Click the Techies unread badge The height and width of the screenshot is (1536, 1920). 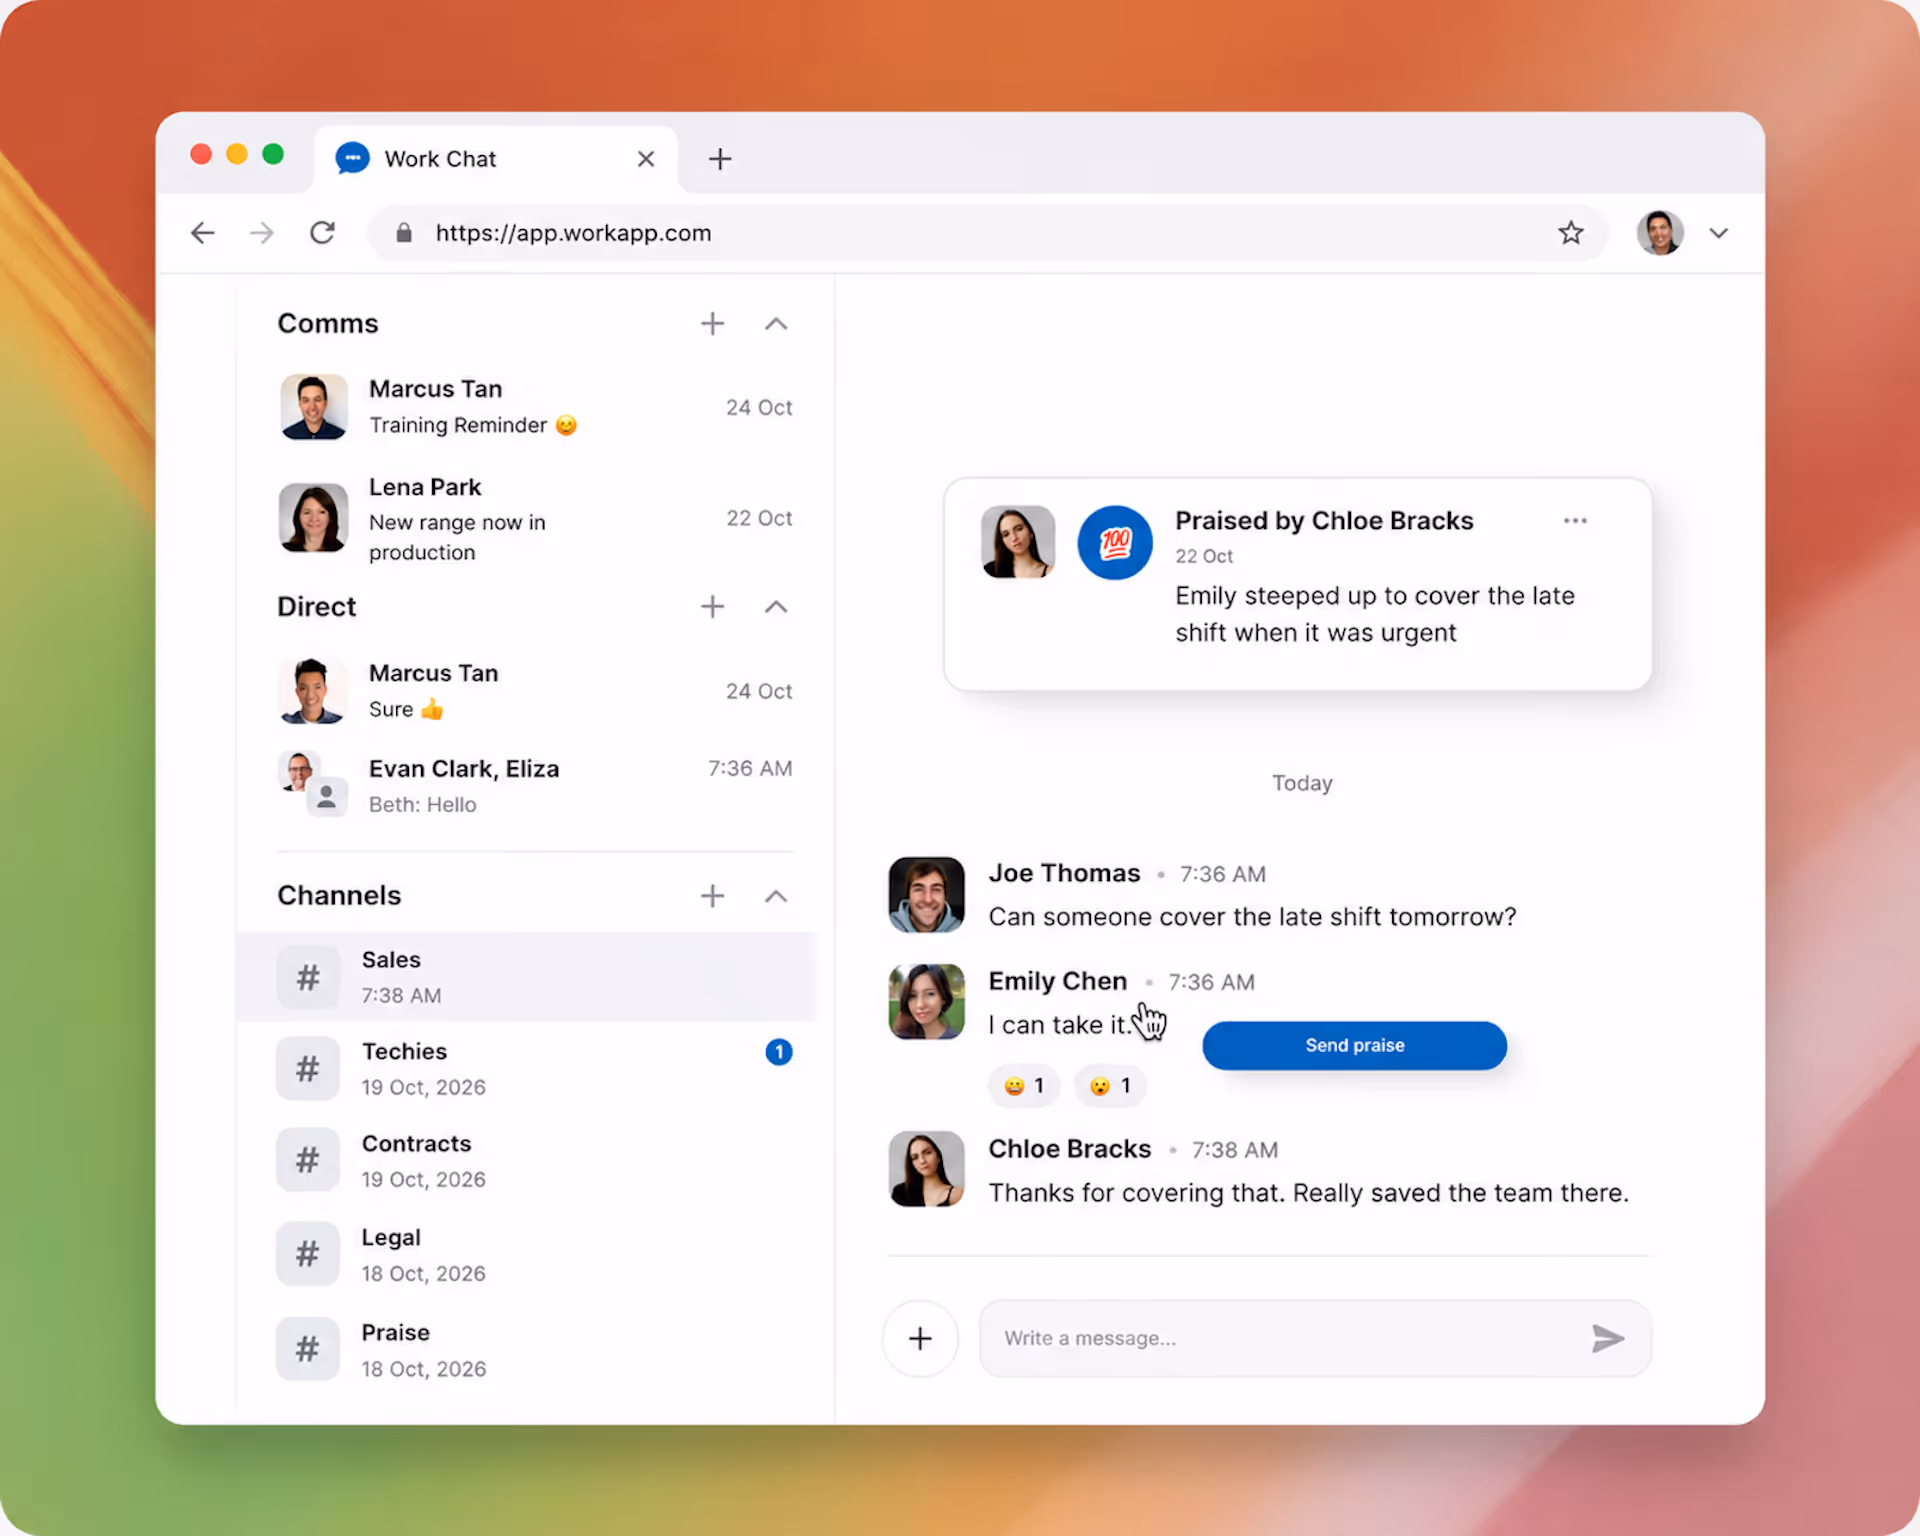click(x=779, y=1052)
